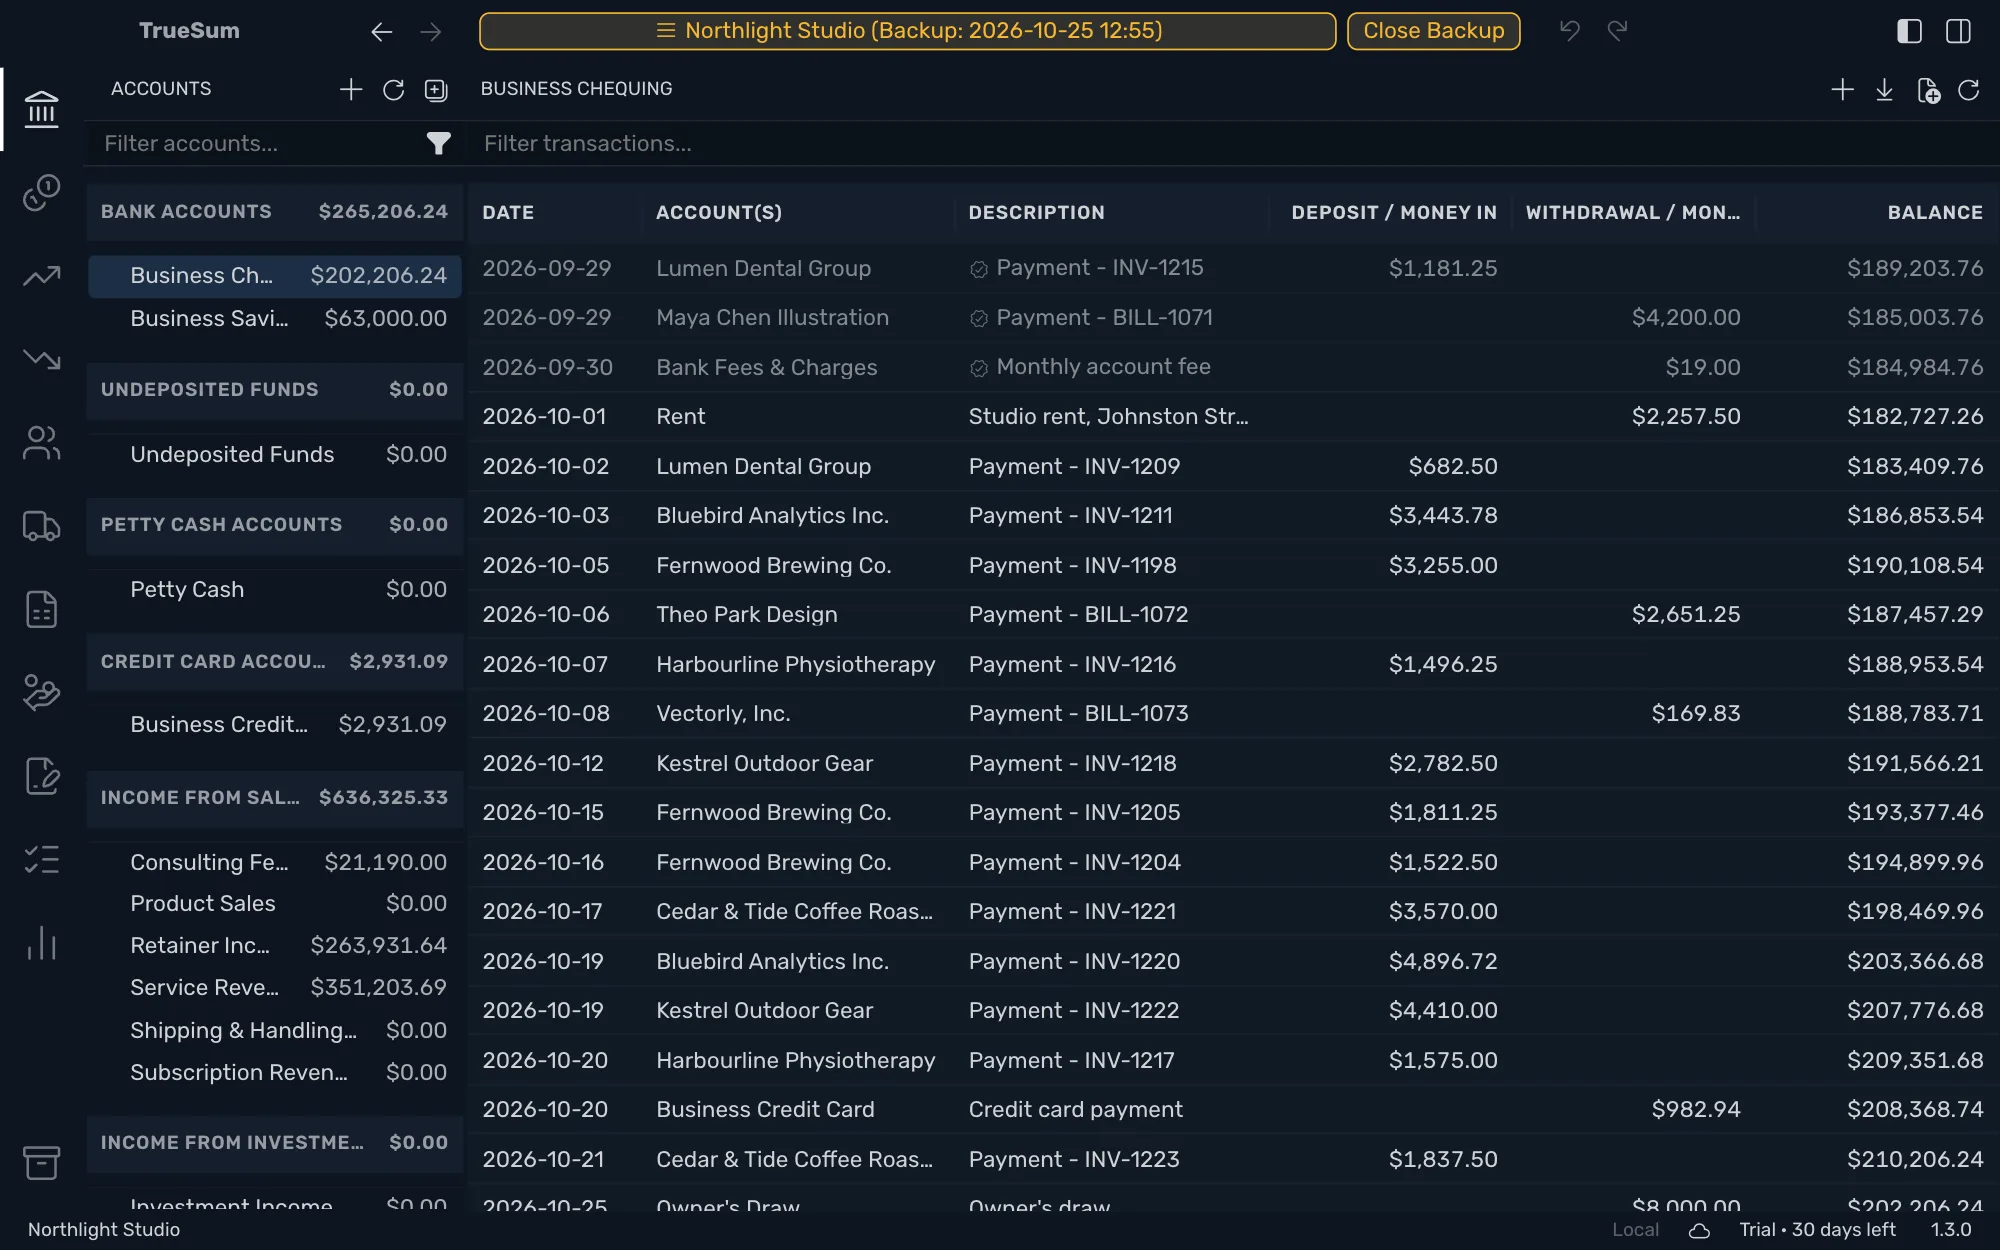Navigate forward with the right arrow

431,32
